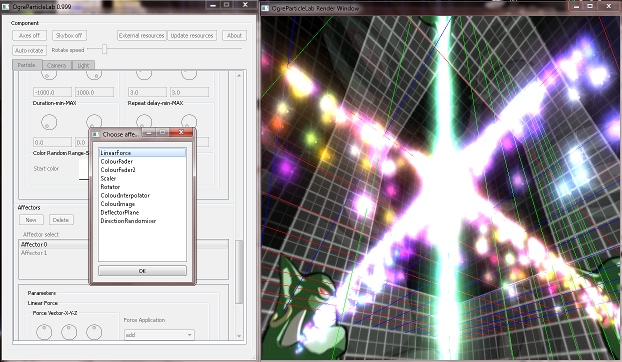Click the Duration min knob dial

tap(49, 122)
